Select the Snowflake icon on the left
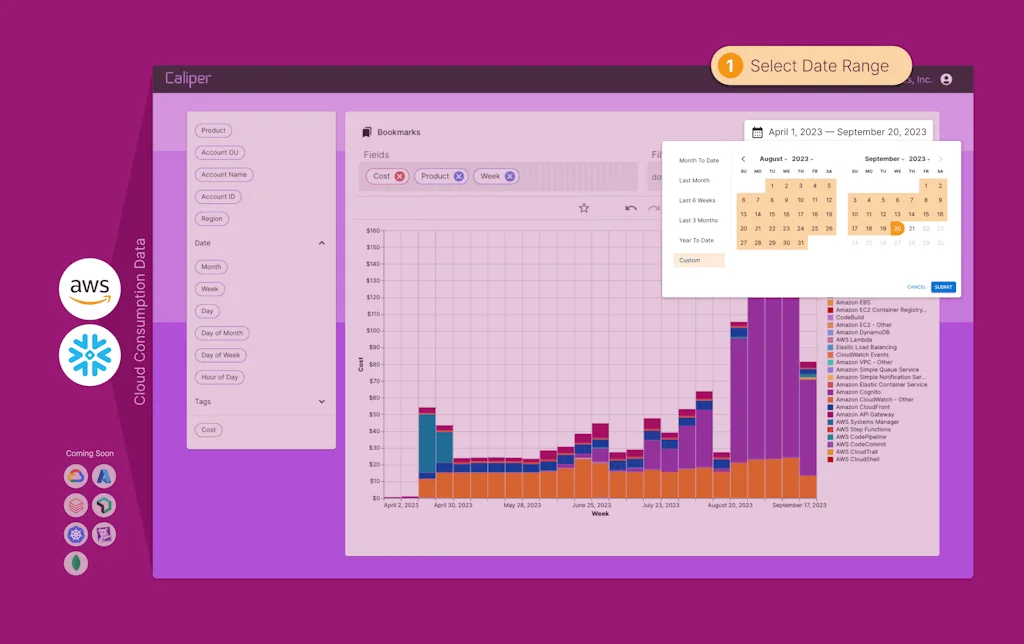Image resolution: width=1024 pixels, height=644 pixels. 90,355
